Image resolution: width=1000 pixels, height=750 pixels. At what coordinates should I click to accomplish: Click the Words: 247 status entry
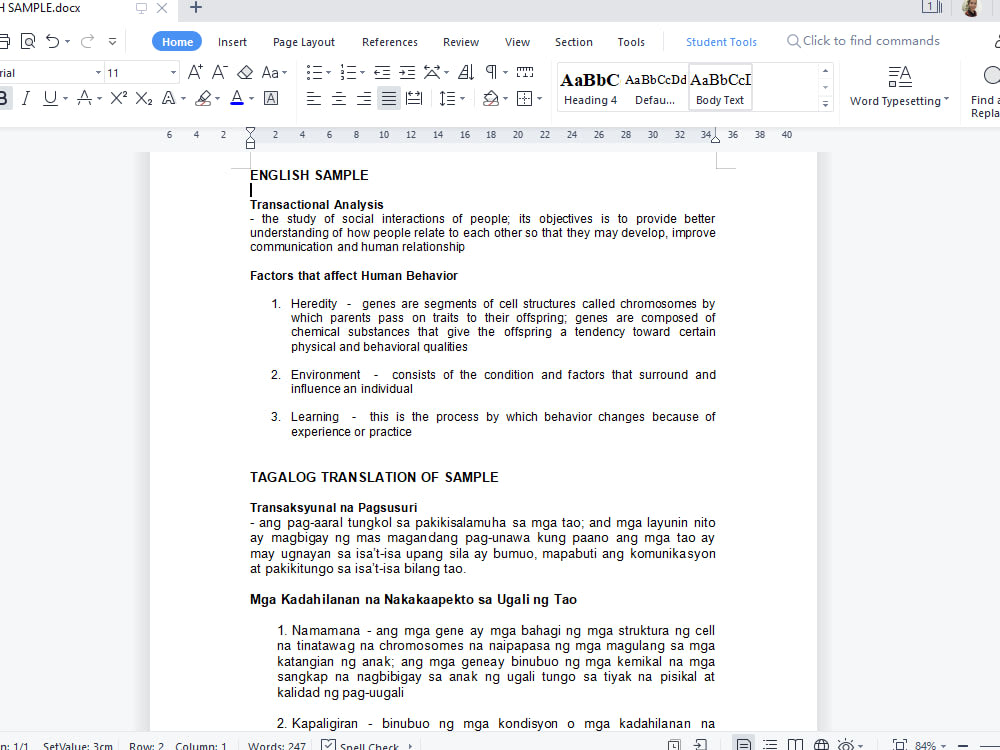point(277,745)
